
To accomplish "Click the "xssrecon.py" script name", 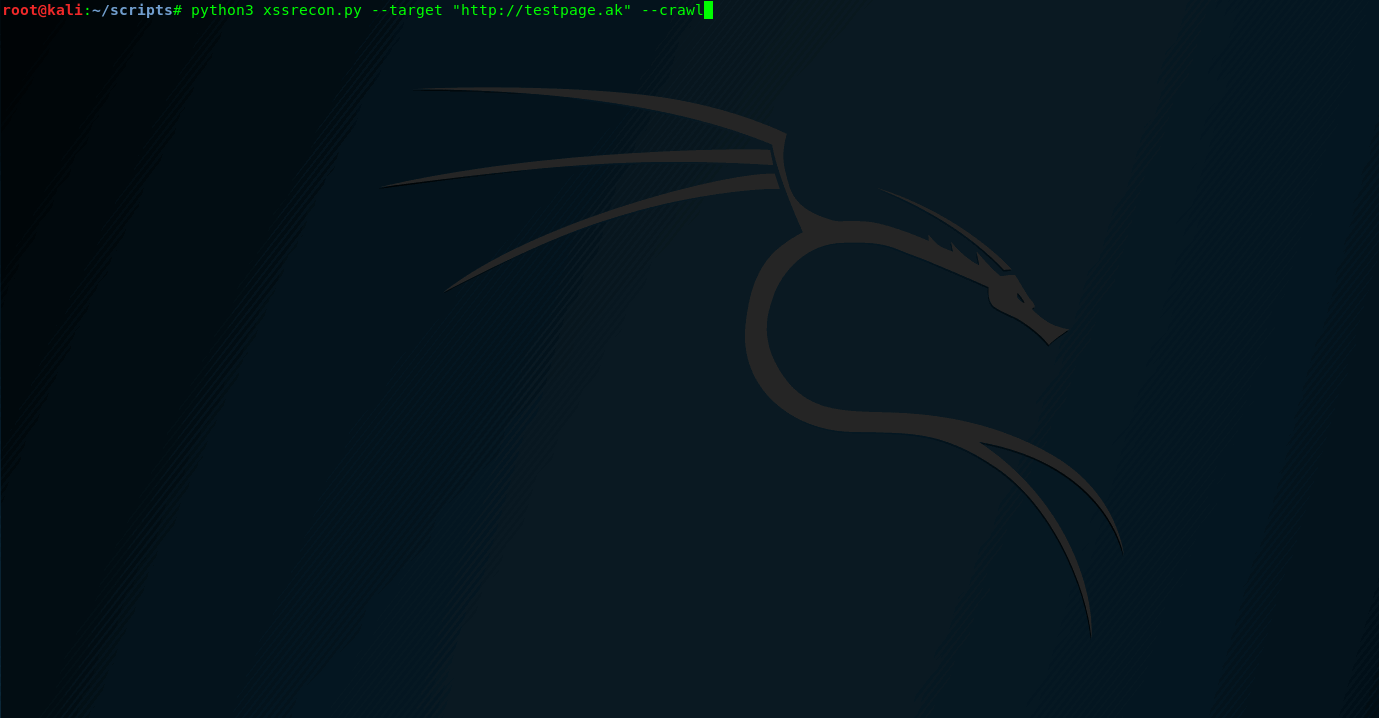I will [x=312, y=10].
